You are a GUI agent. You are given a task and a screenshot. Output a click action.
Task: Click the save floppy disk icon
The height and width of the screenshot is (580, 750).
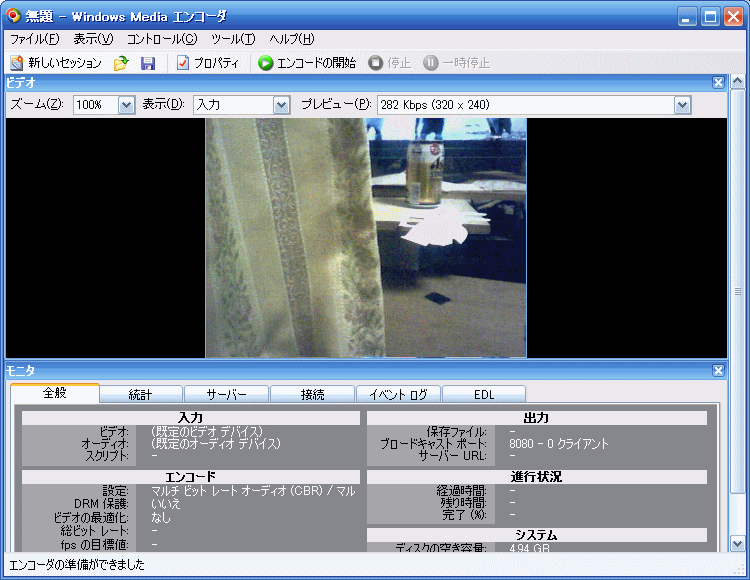(148, 63)
